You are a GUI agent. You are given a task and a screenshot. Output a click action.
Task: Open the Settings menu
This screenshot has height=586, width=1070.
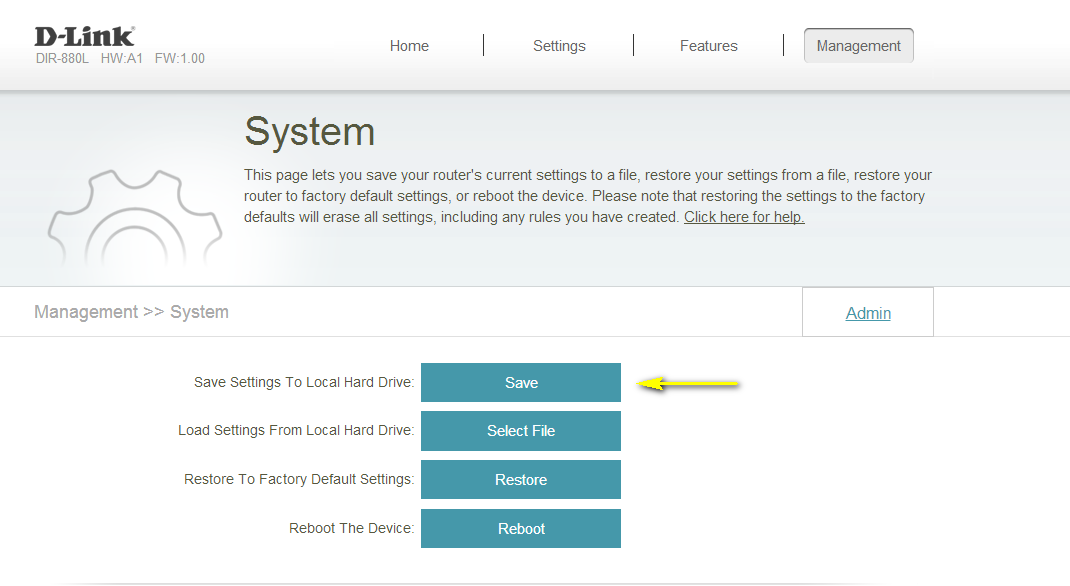coord(559,46)
